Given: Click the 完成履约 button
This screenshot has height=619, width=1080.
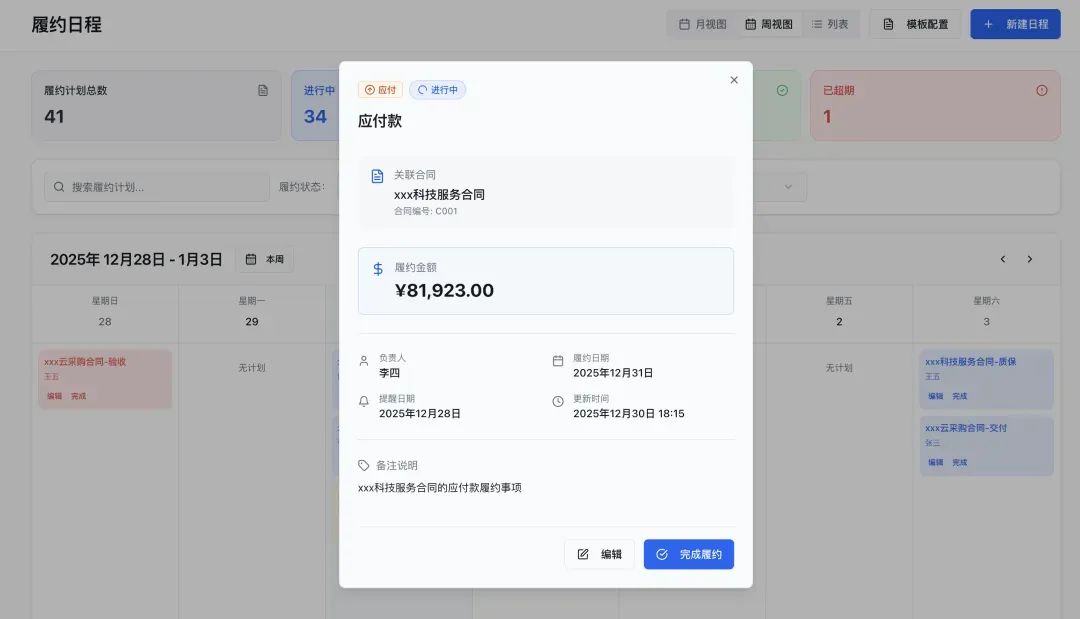Looking at the screenshot, I should tap(689, 554).
